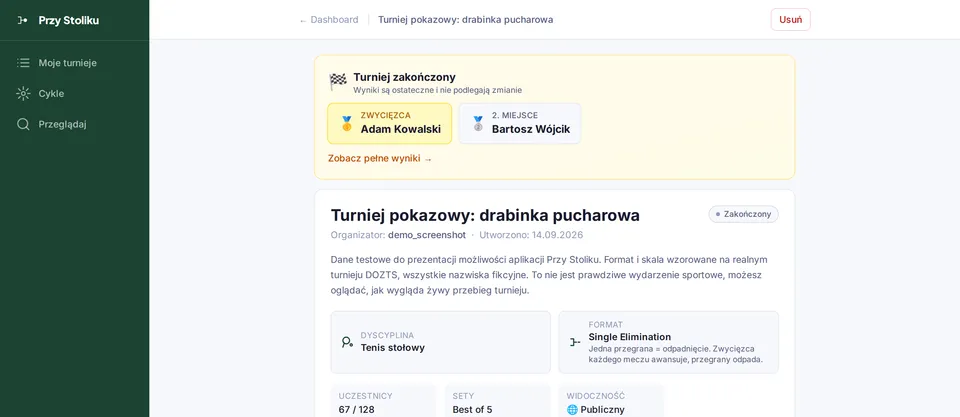Image resolution: width=960 pixels, height=417 pixels.
Task: Click the main heading Turniej pokazowy: drabinka pucharowa
Action: (x=485, y=216)
